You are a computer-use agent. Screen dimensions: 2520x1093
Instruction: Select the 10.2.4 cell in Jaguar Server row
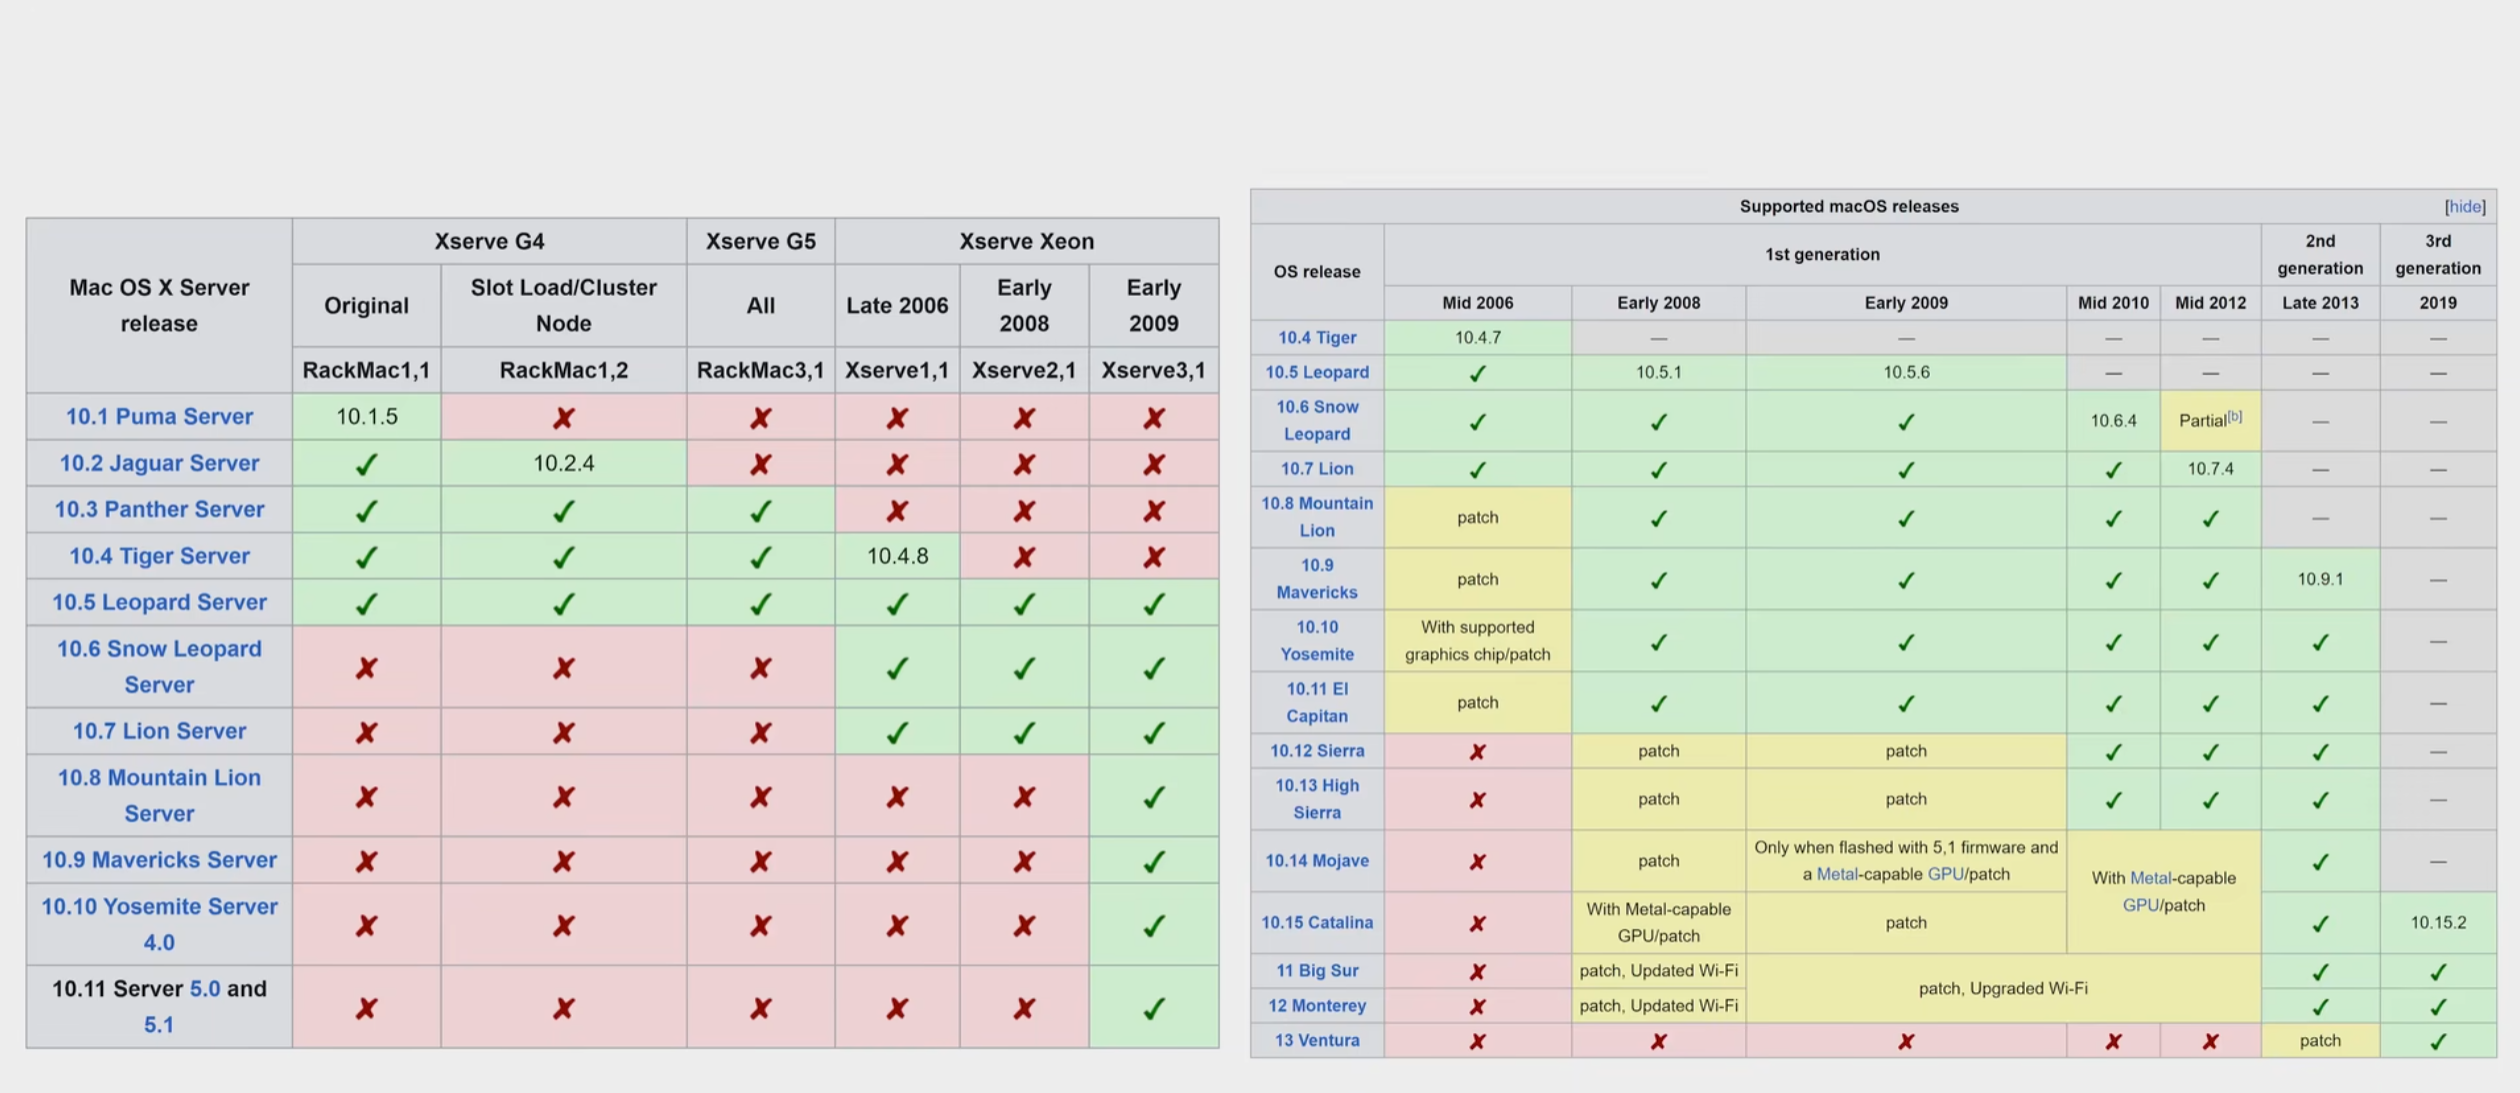tap(564, 463)
